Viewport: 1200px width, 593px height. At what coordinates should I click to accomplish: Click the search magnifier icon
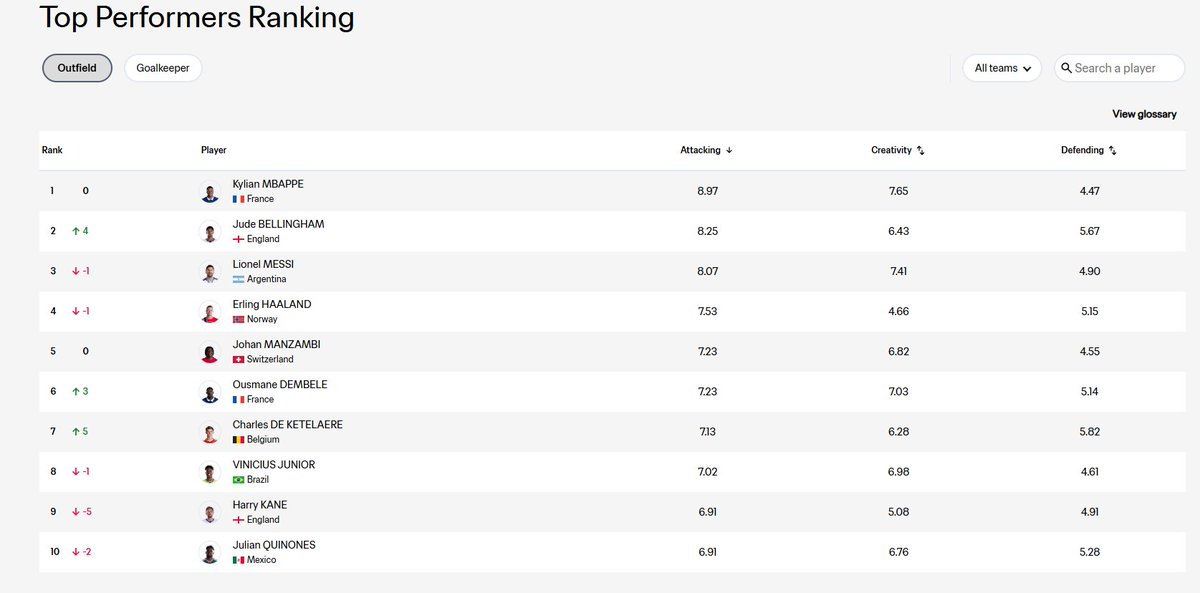(1066, 68)
